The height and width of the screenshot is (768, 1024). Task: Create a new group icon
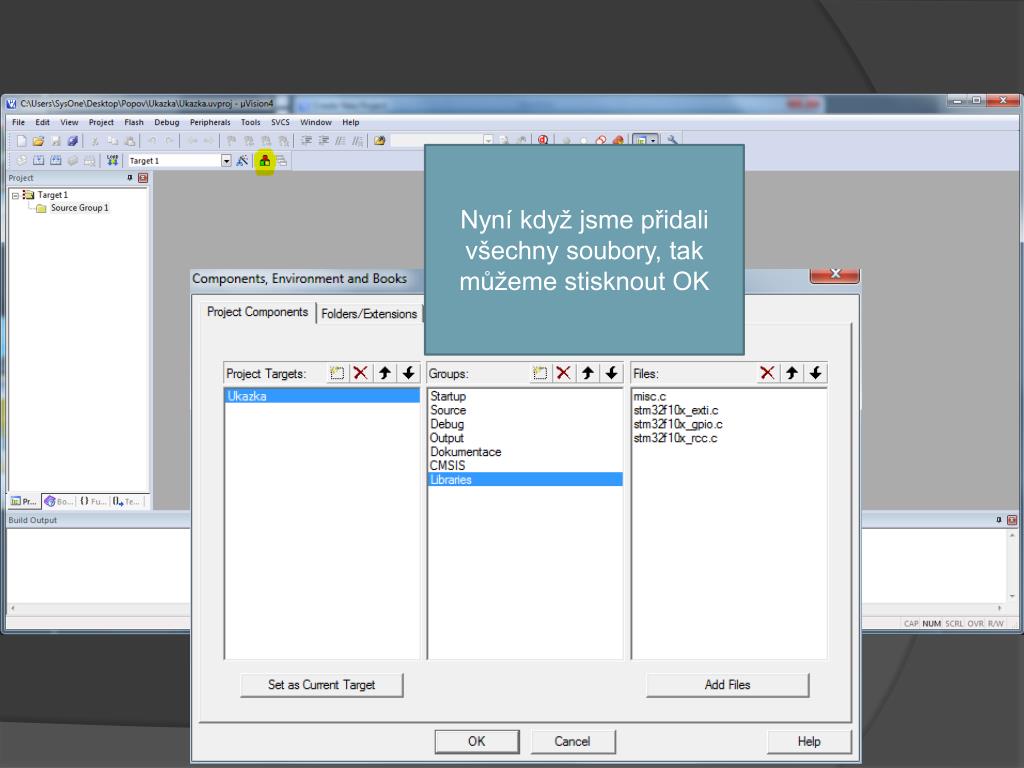(539, 373)
